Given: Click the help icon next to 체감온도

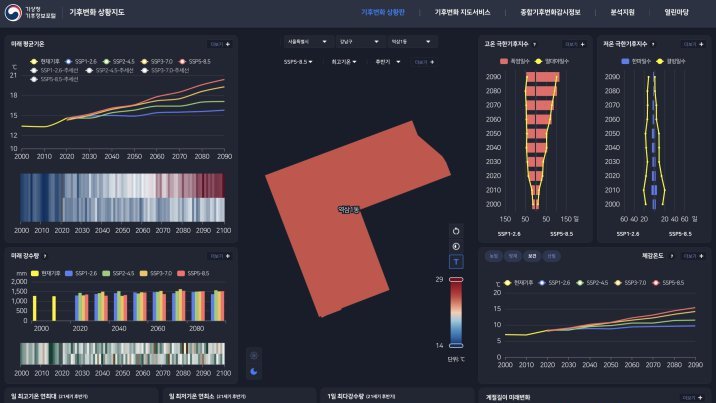Looking at the screenshot, I should [671, 256].
